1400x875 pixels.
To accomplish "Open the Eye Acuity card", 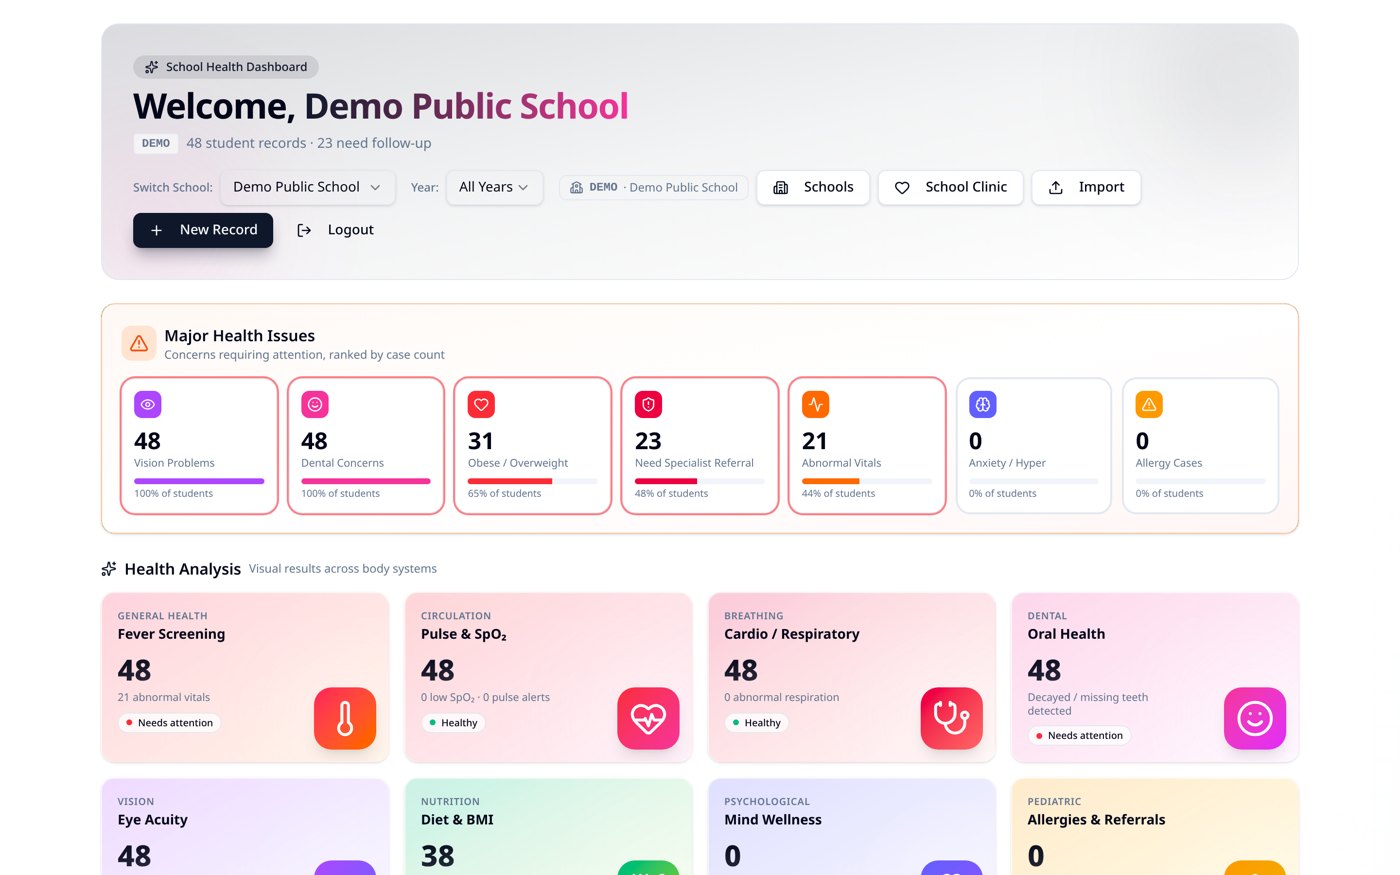I will [x=245, y=827].
